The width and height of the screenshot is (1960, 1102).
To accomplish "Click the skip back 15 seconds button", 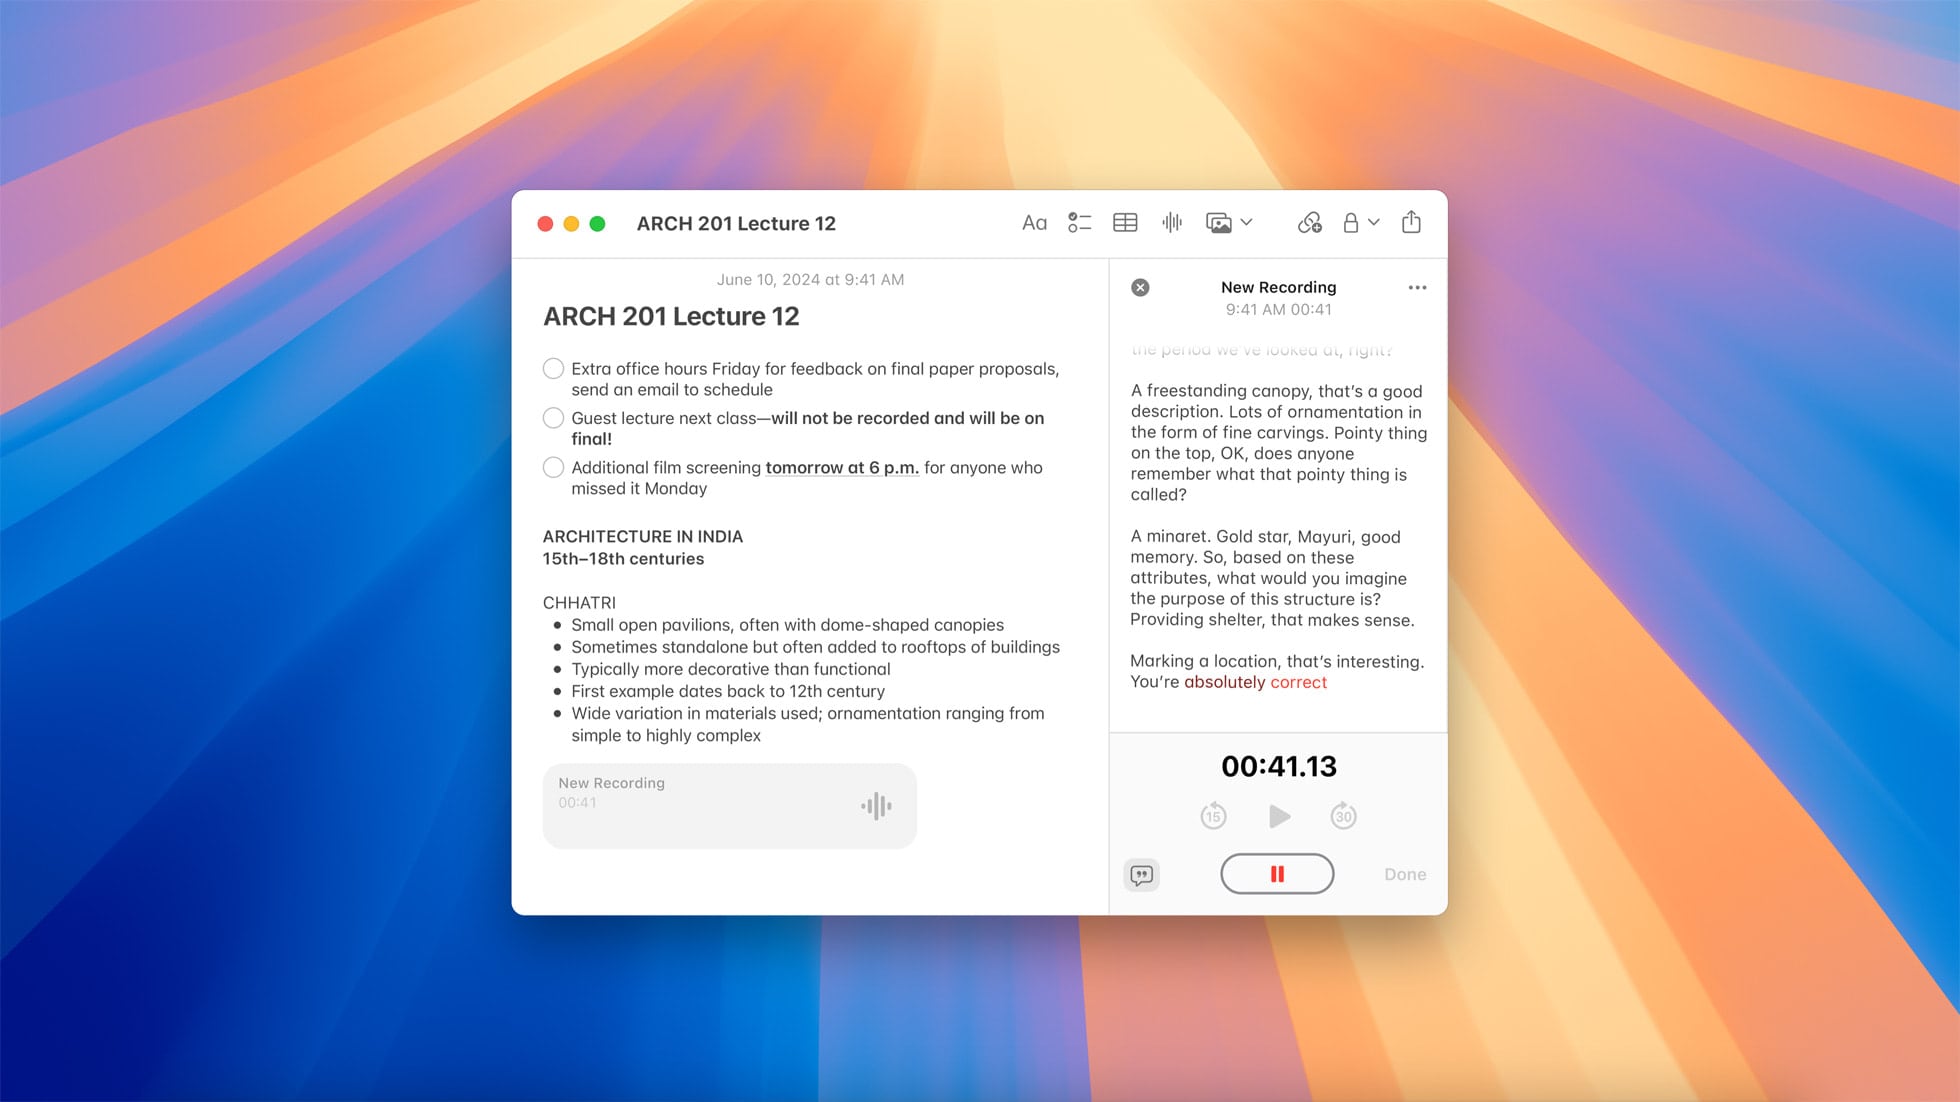I will [1213, 814].
